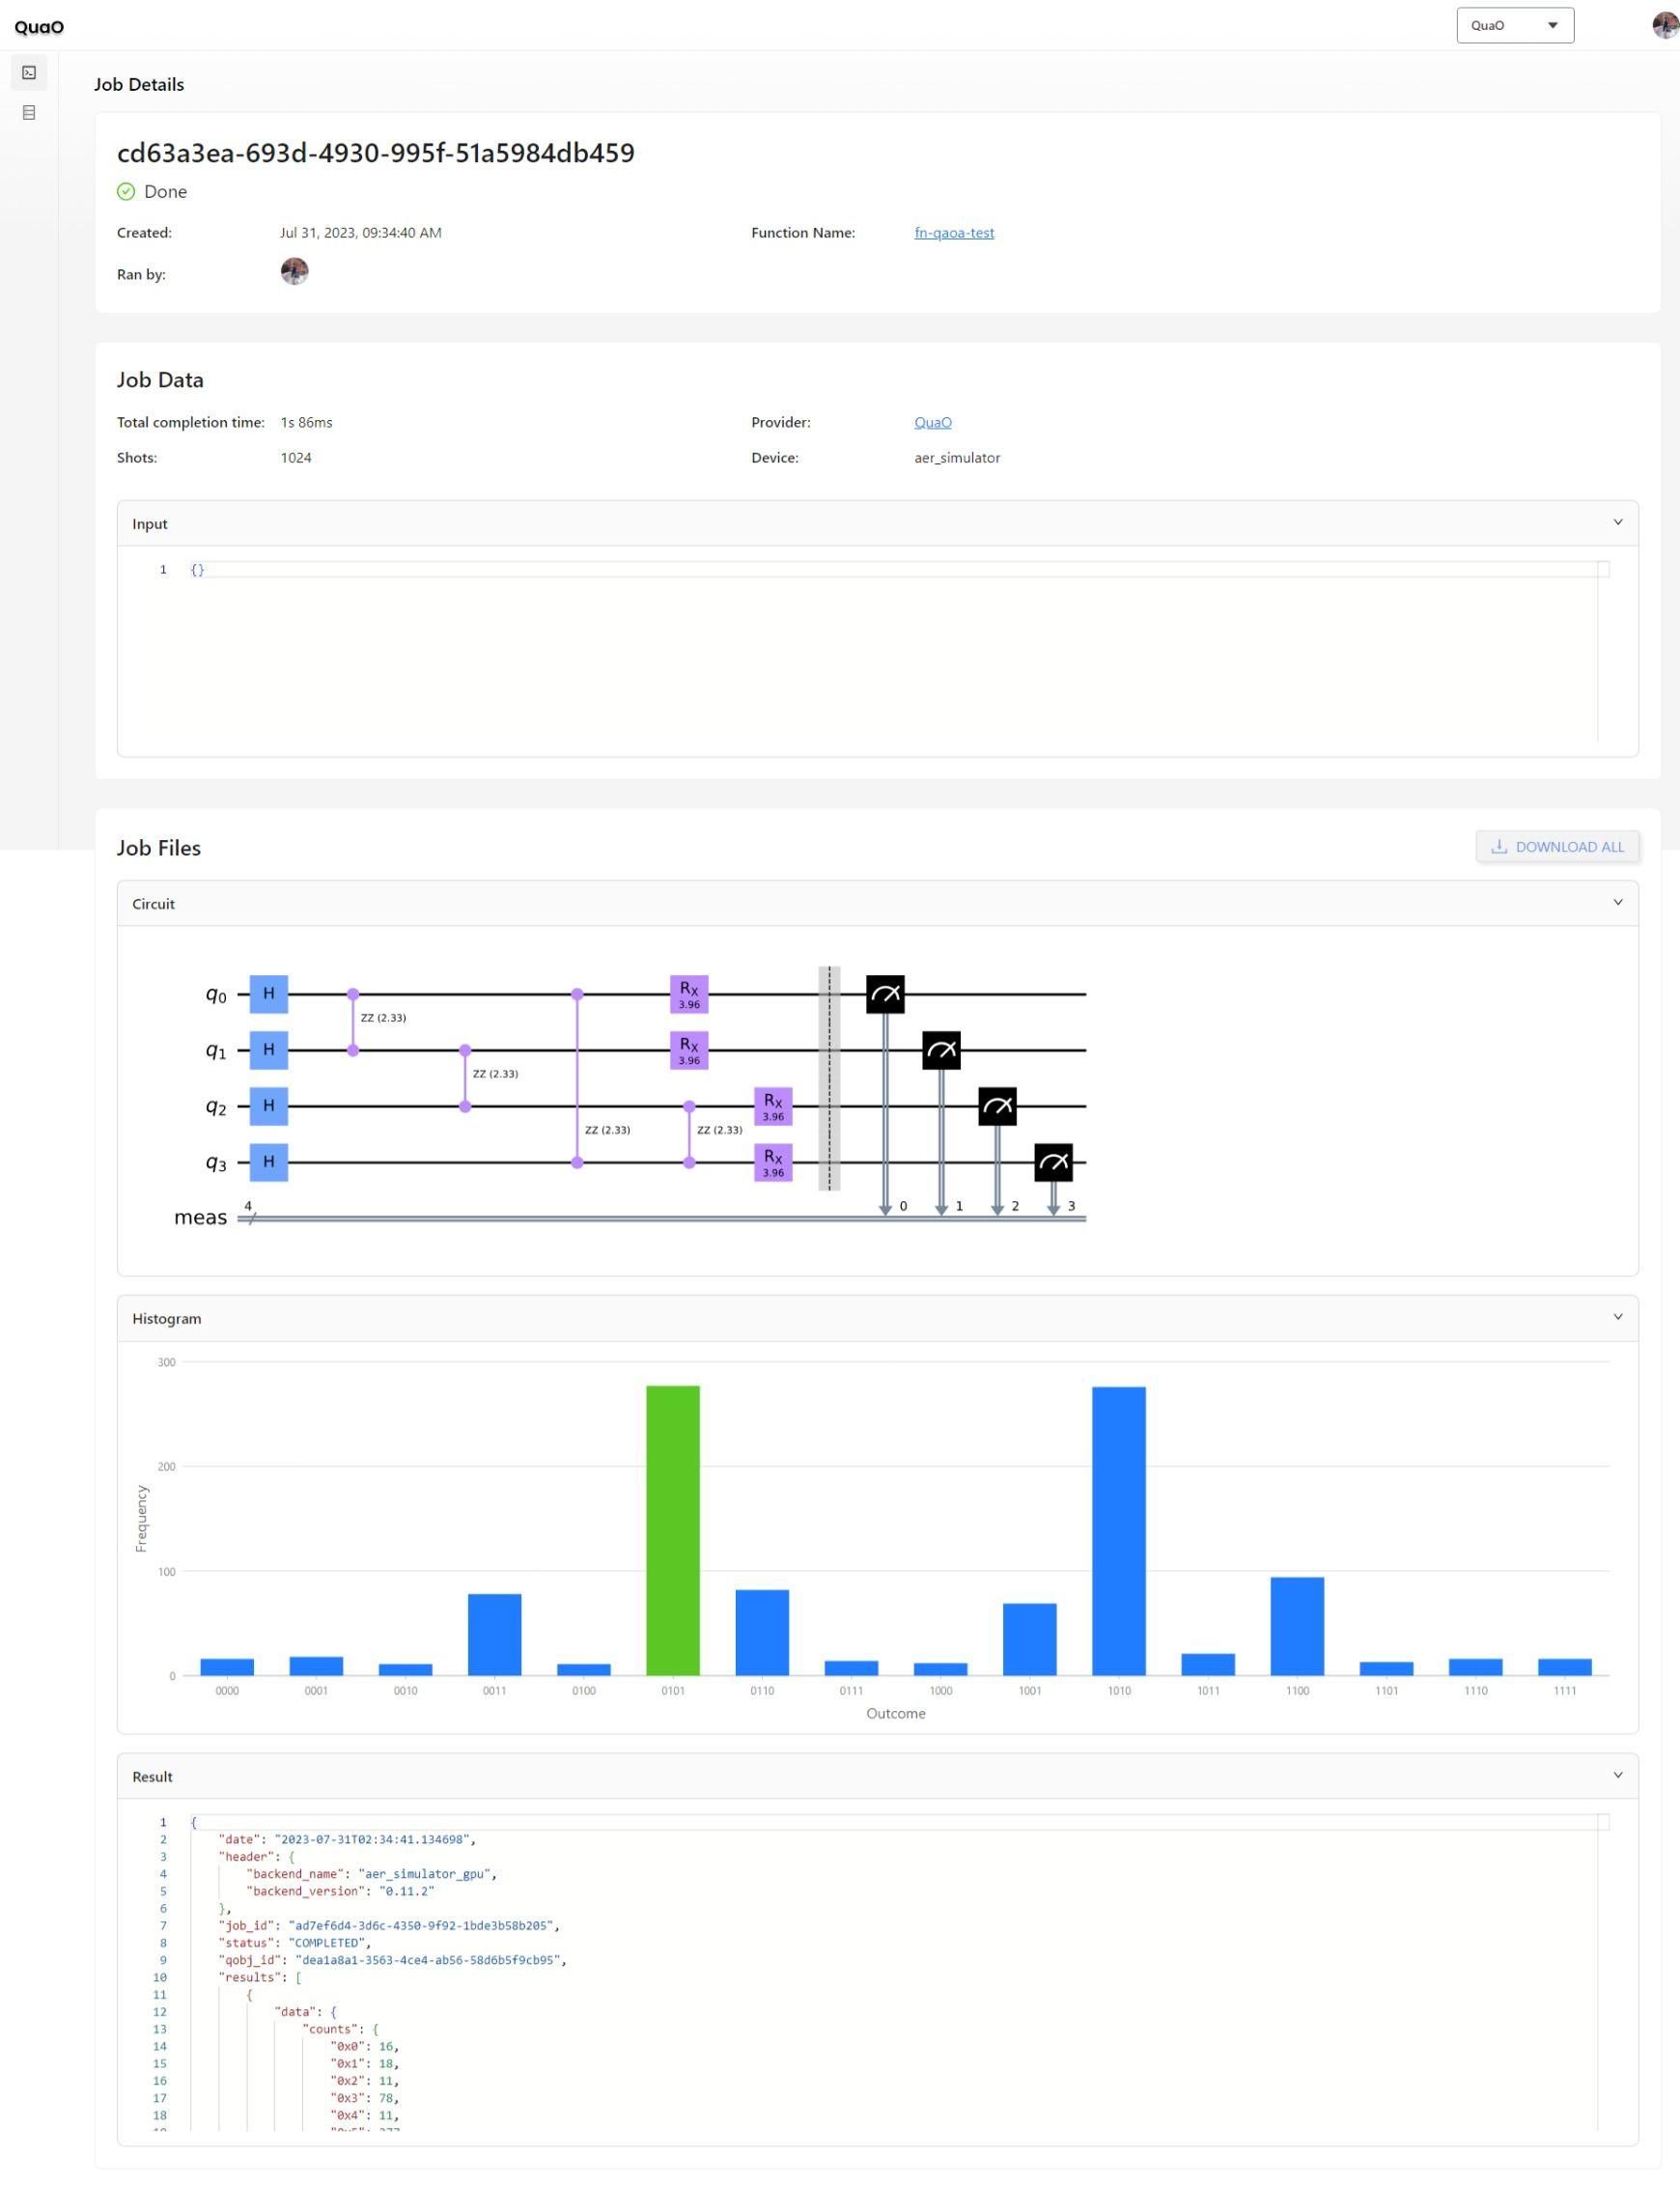Click the green 0101 histogram bar
The height and width of the screenshot is (2185, 1680).
[673, 1530]
